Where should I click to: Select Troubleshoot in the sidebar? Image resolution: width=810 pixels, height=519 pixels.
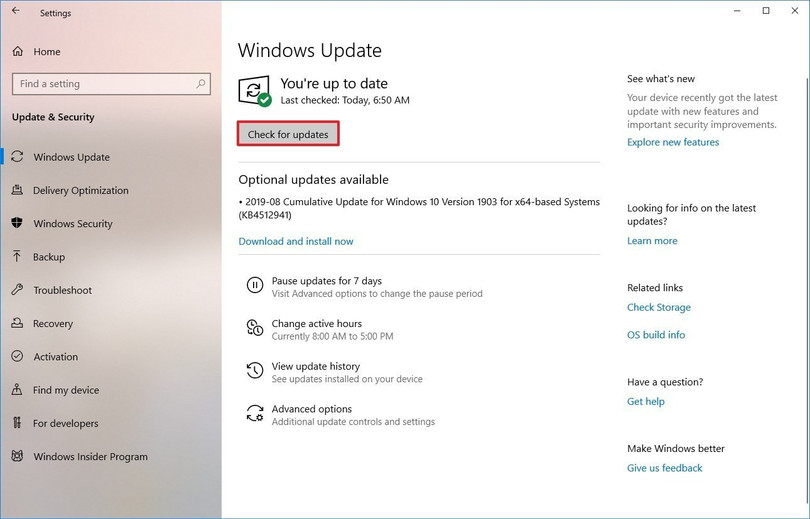tap(62, 290)
